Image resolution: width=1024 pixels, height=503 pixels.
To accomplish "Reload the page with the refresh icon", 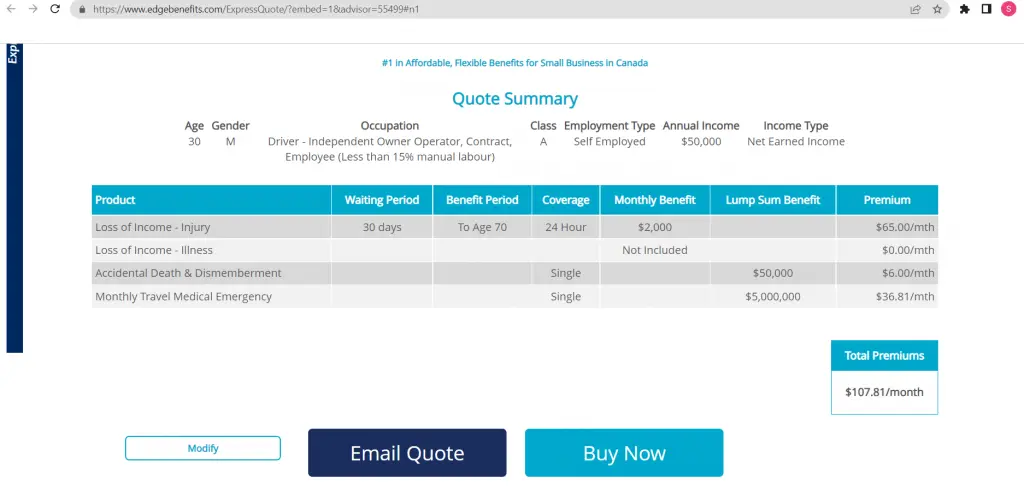I will tap(56, 9).
